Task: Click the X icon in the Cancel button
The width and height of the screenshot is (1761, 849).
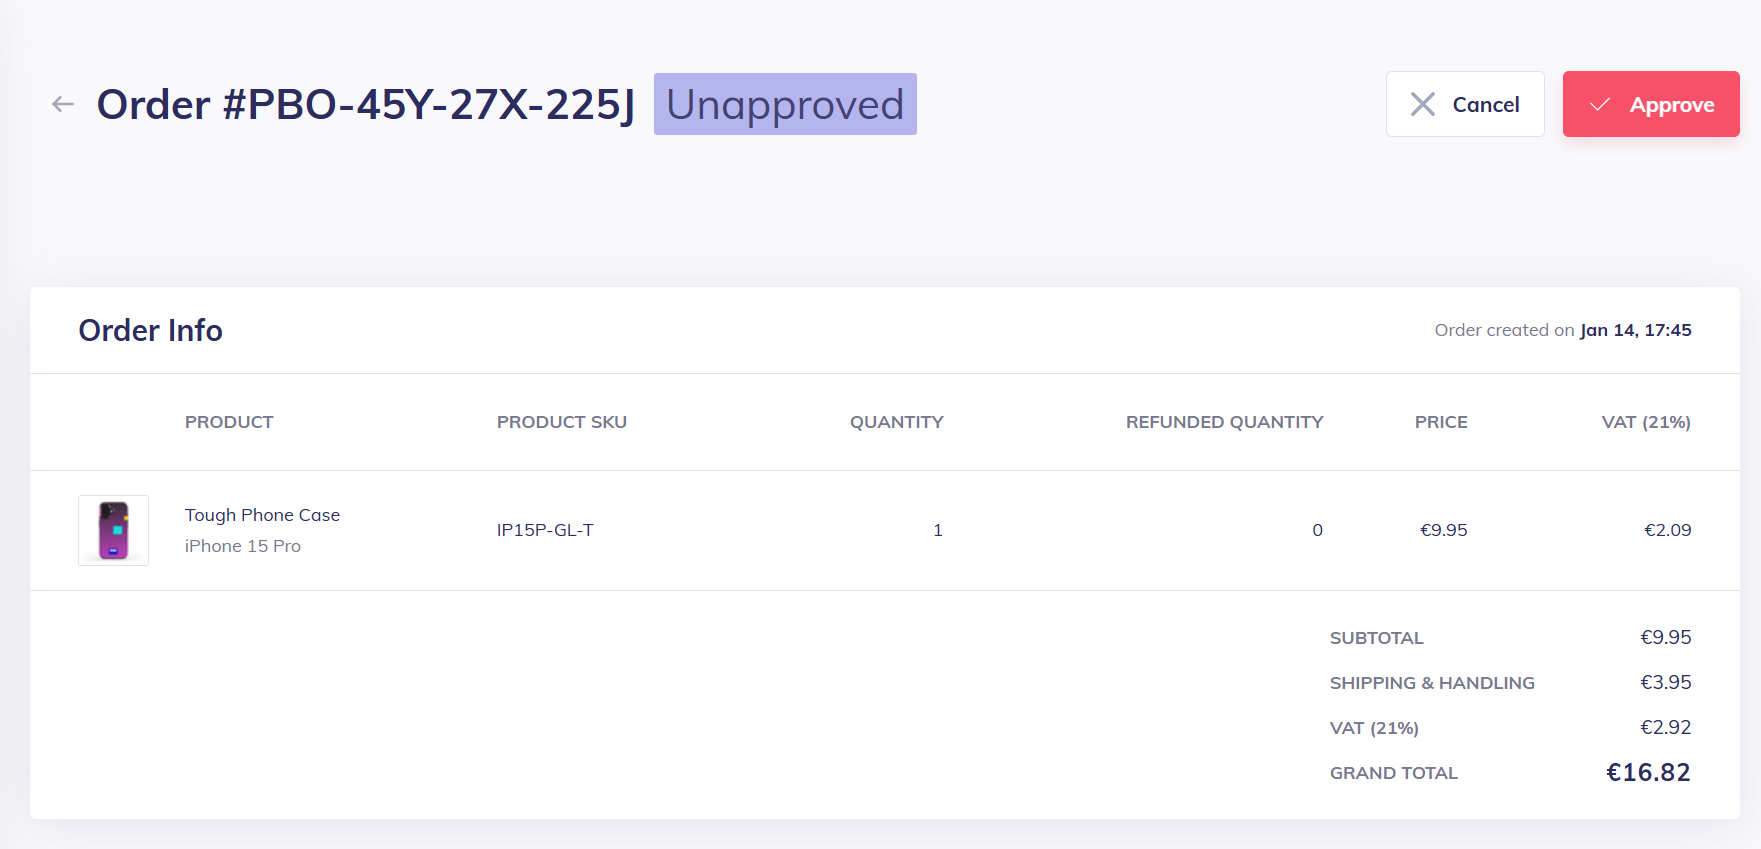Action: (x=1422, y=104)
